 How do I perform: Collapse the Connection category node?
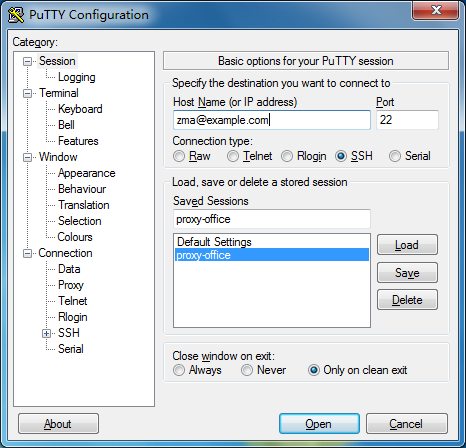27,254
